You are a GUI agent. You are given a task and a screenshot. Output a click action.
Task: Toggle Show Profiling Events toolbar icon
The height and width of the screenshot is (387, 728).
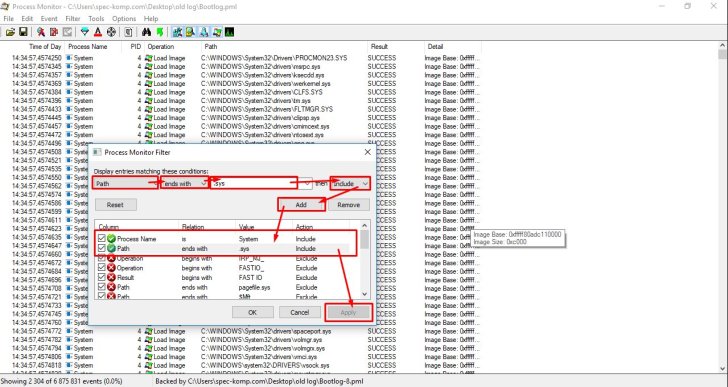click(229, 32)
